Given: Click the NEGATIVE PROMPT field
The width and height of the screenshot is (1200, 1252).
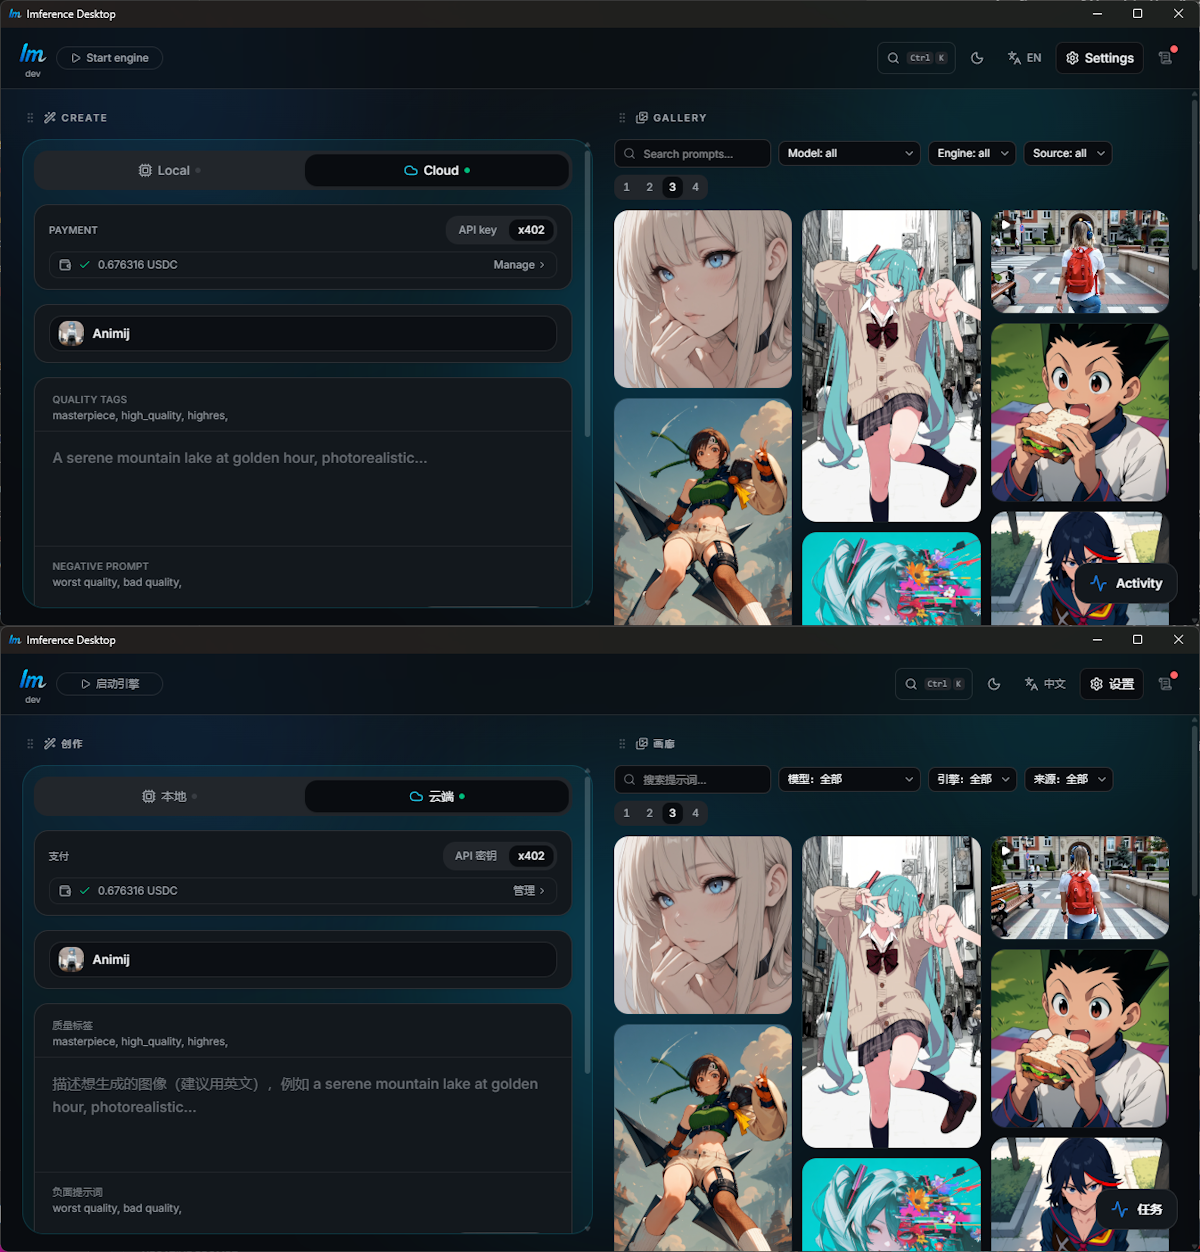Looking at the screenshot, I should (x=303, y=575).
